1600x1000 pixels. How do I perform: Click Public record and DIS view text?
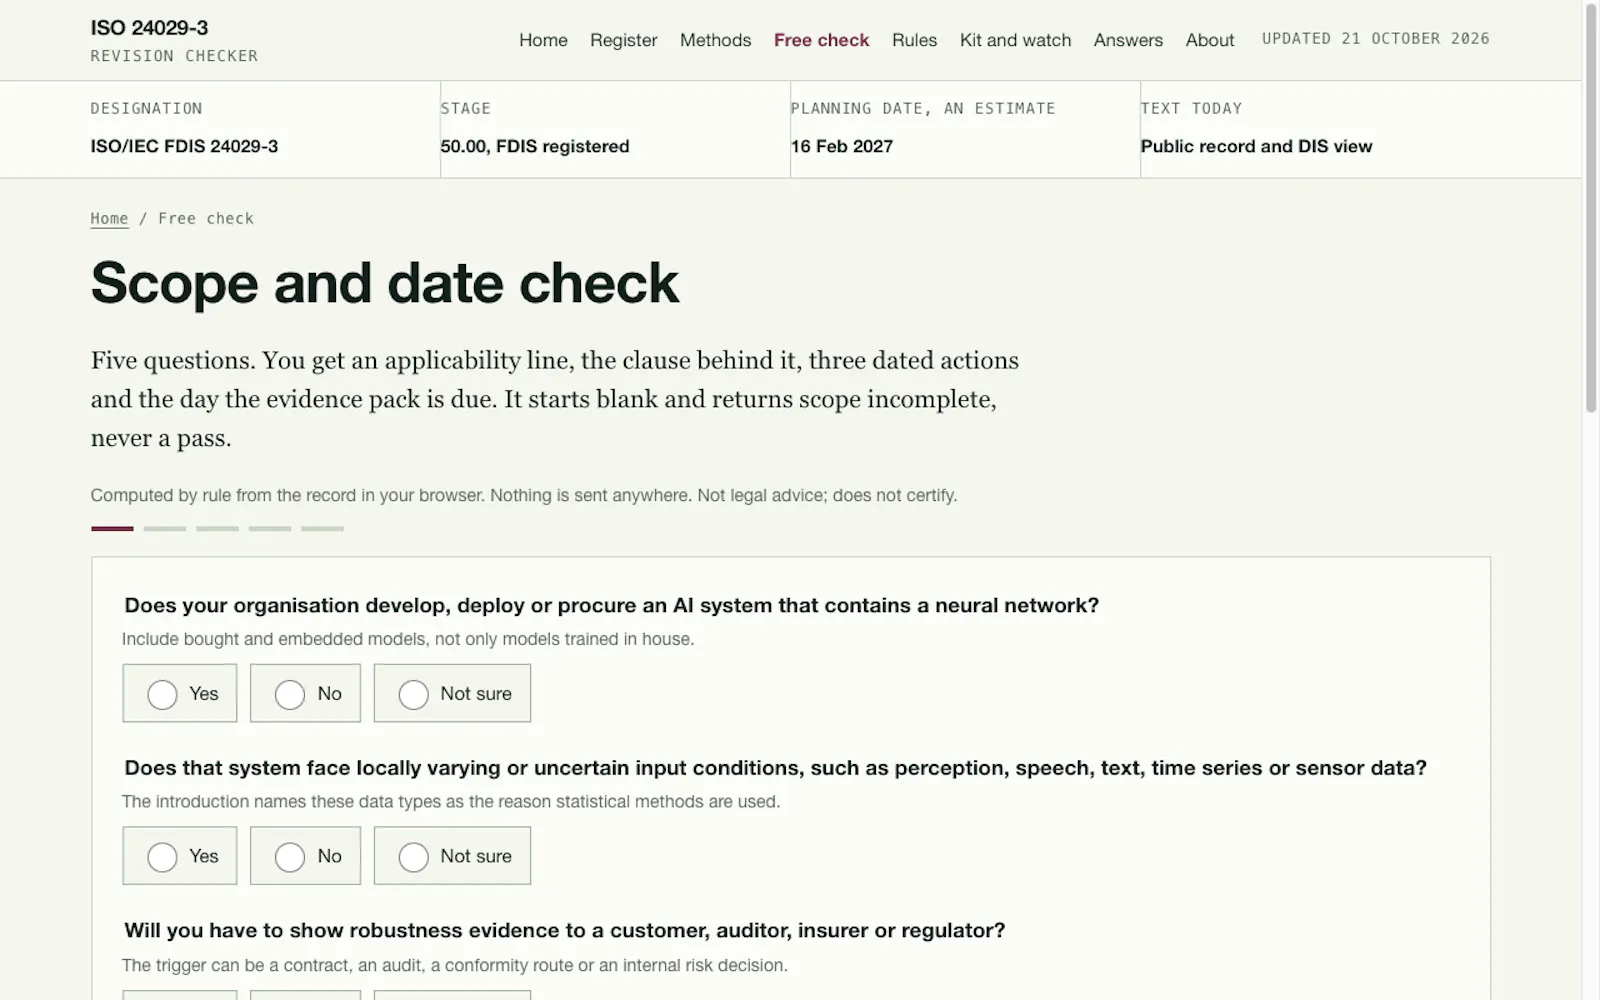(1256, 146)
